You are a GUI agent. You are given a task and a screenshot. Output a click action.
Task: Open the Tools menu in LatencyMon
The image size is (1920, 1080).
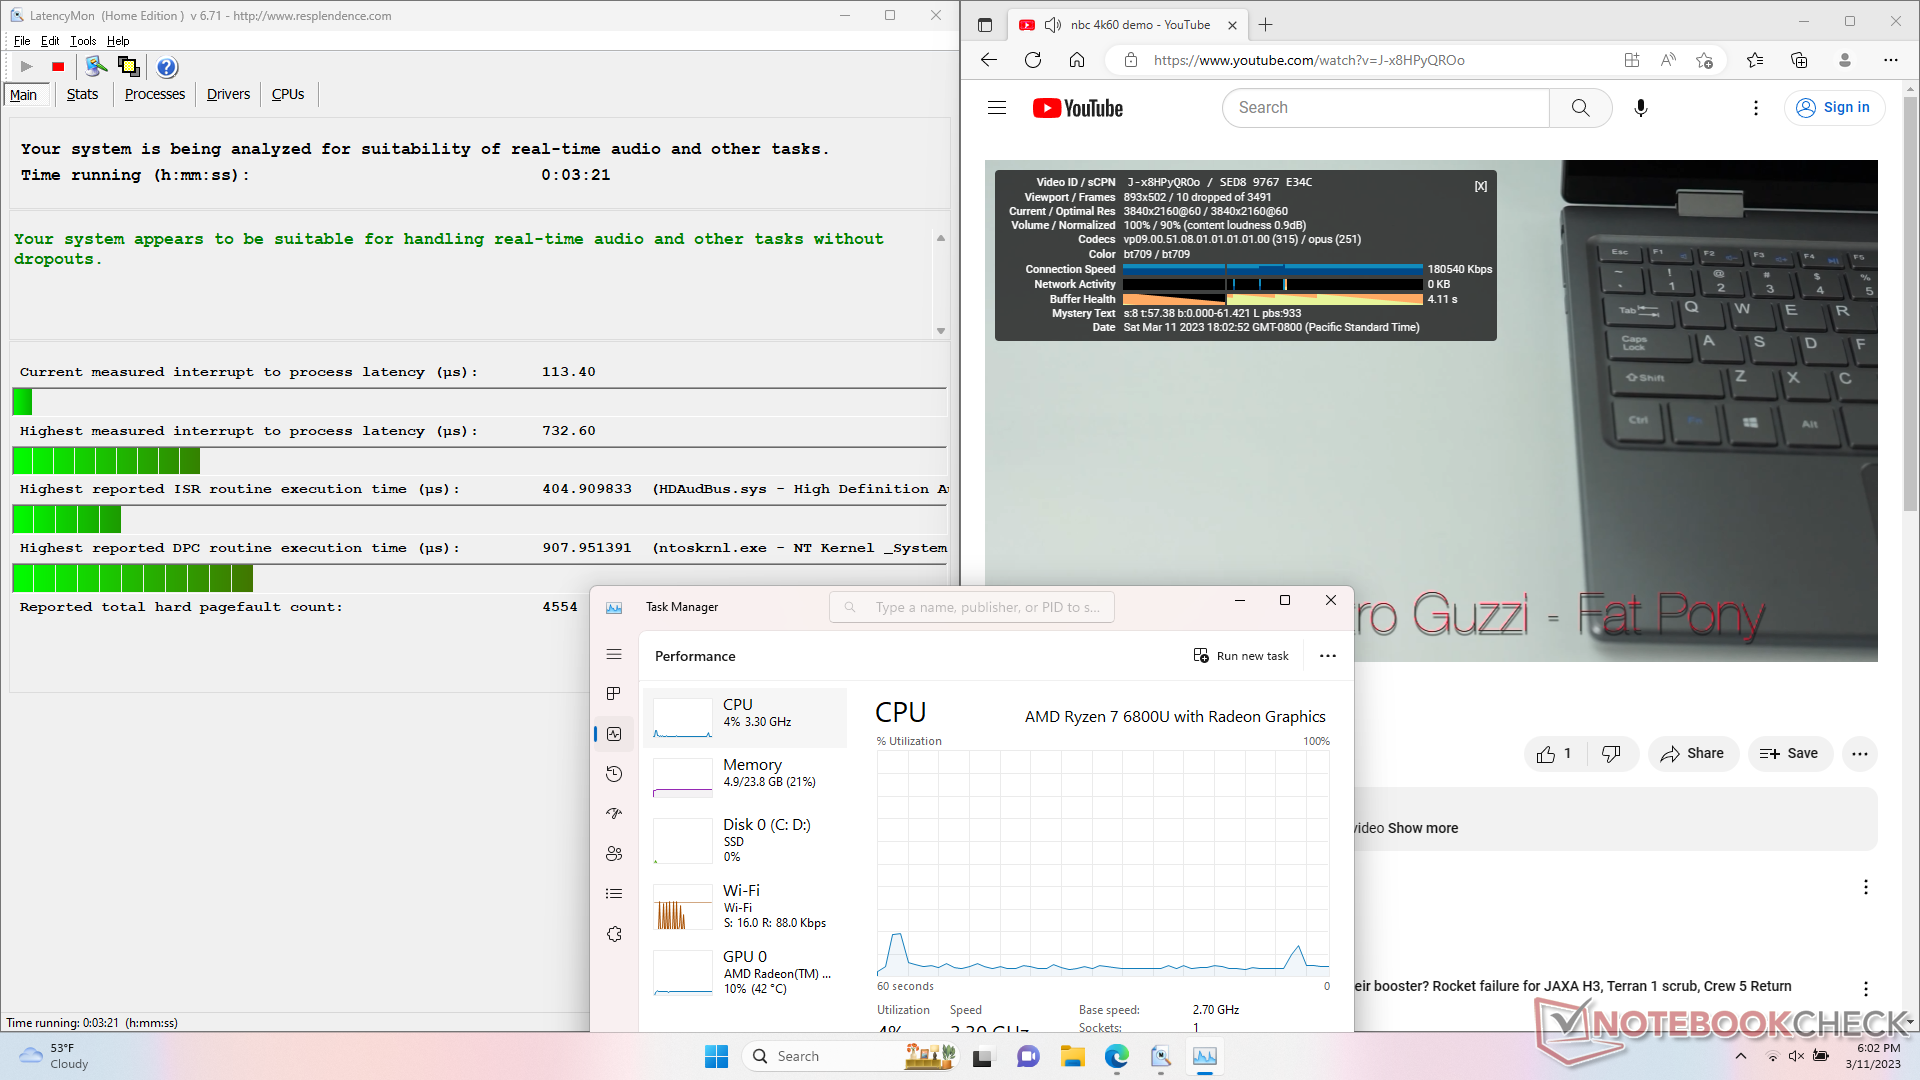coord(83,41)
